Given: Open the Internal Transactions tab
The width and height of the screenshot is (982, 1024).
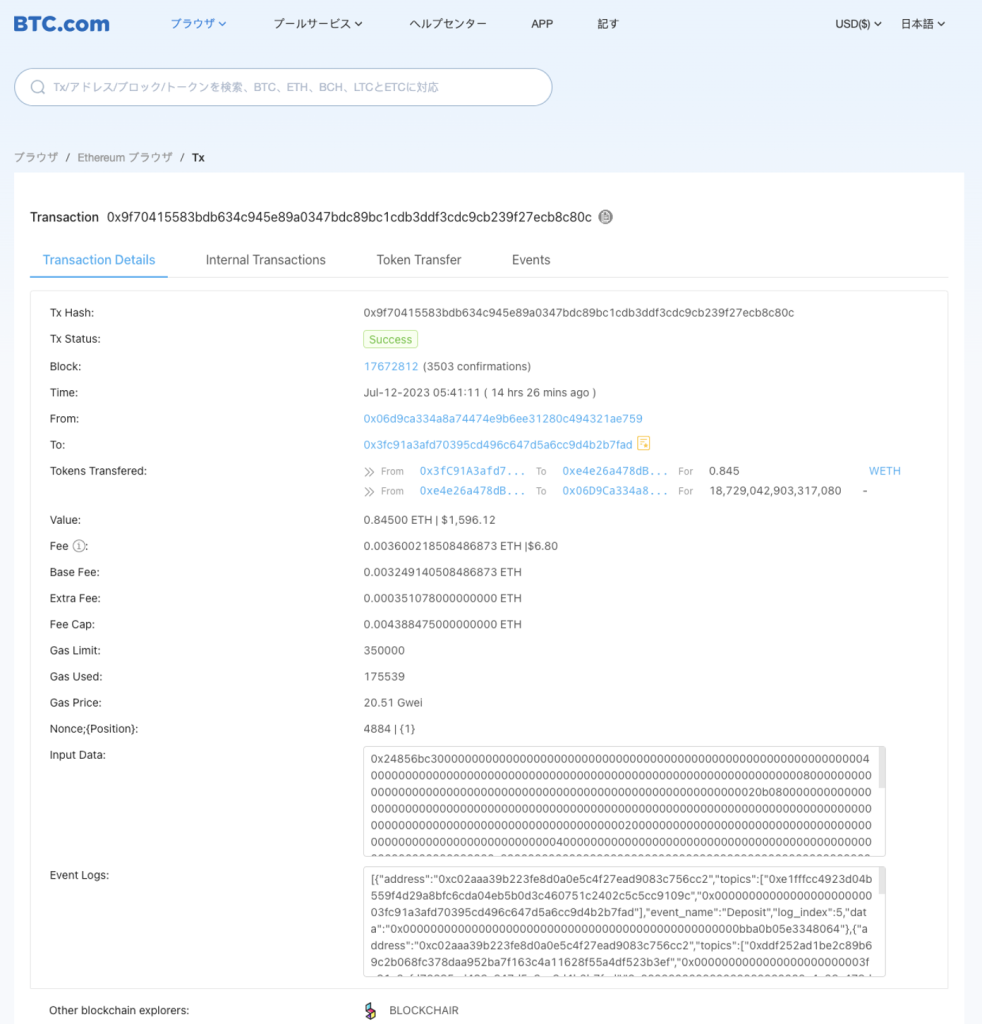Looking at the screenshot, I should coord(265,259).
